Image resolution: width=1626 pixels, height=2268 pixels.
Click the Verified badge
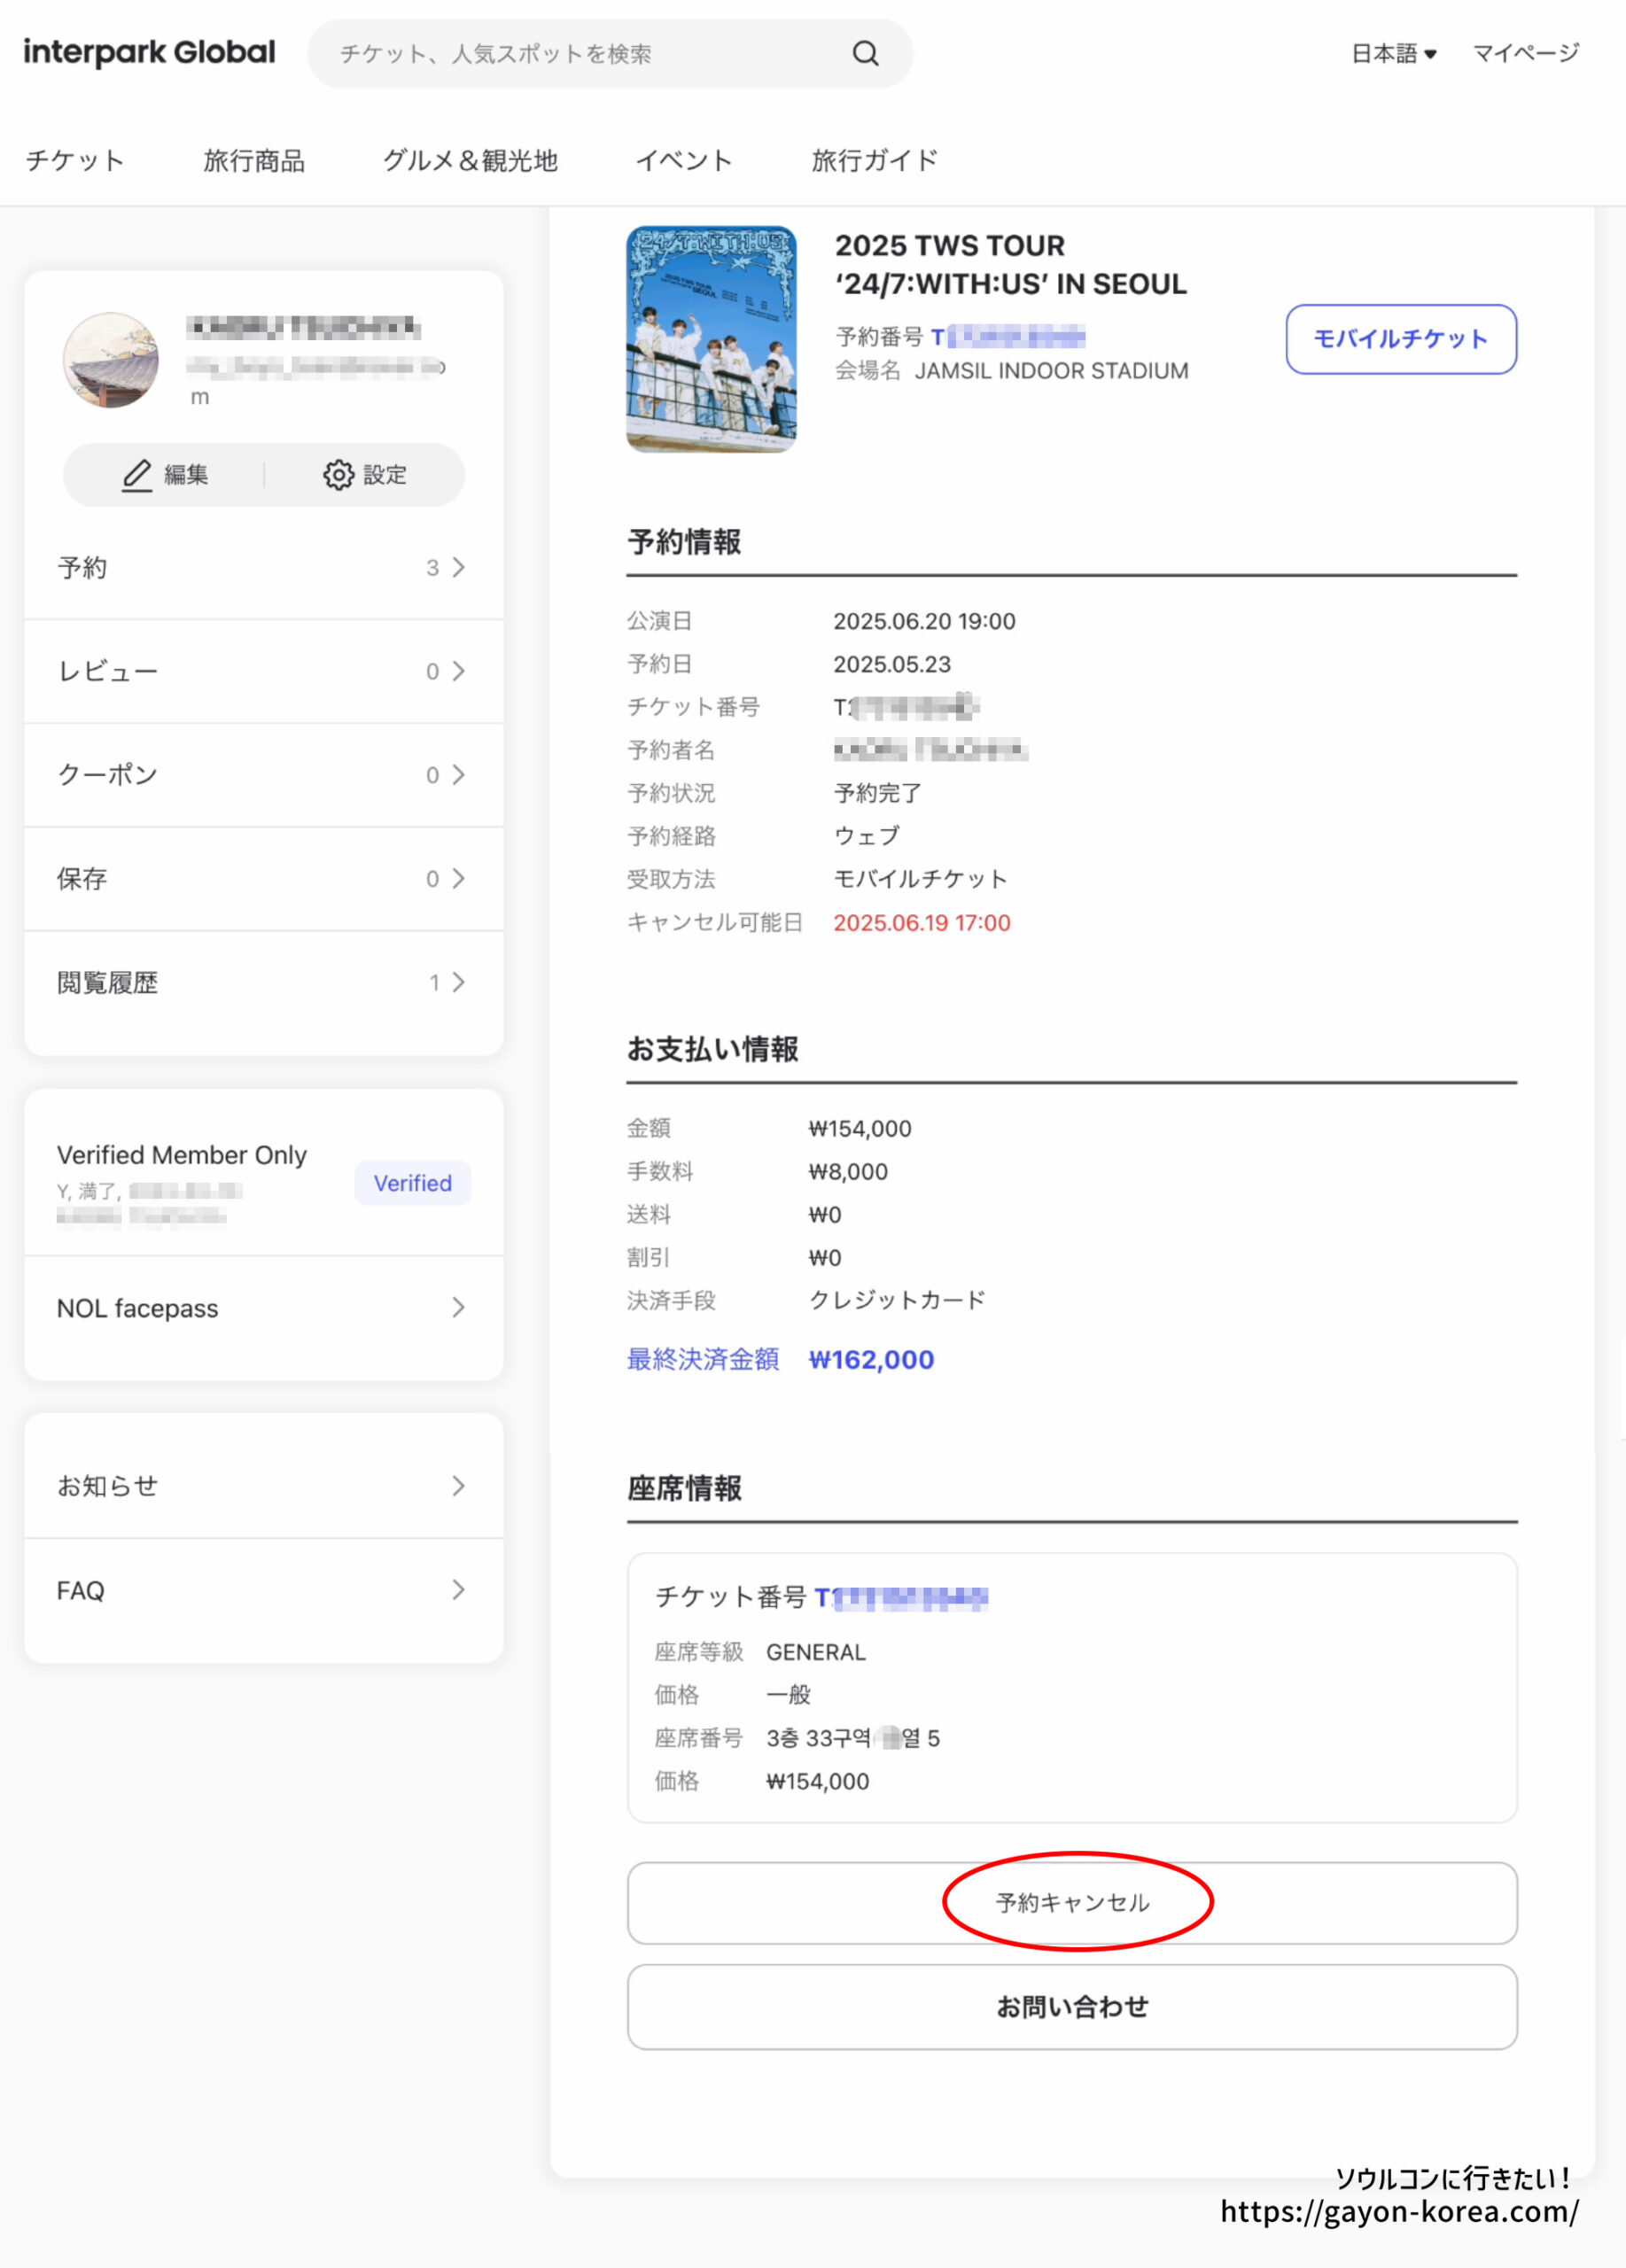(412, 1183)
